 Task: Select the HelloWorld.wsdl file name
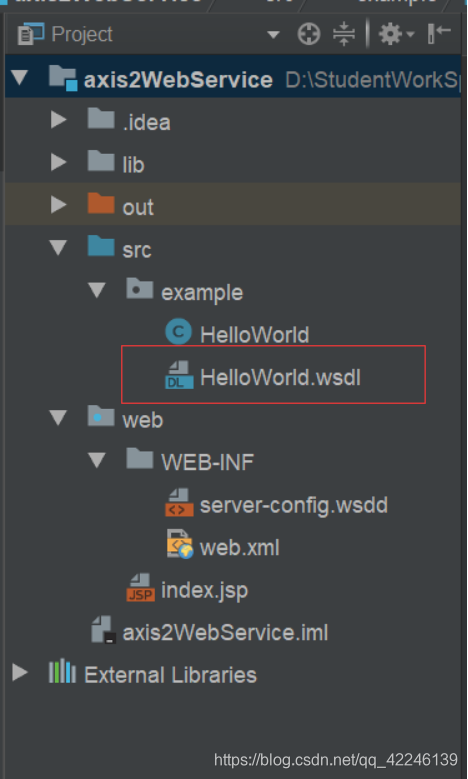click(x=280, y=378)
